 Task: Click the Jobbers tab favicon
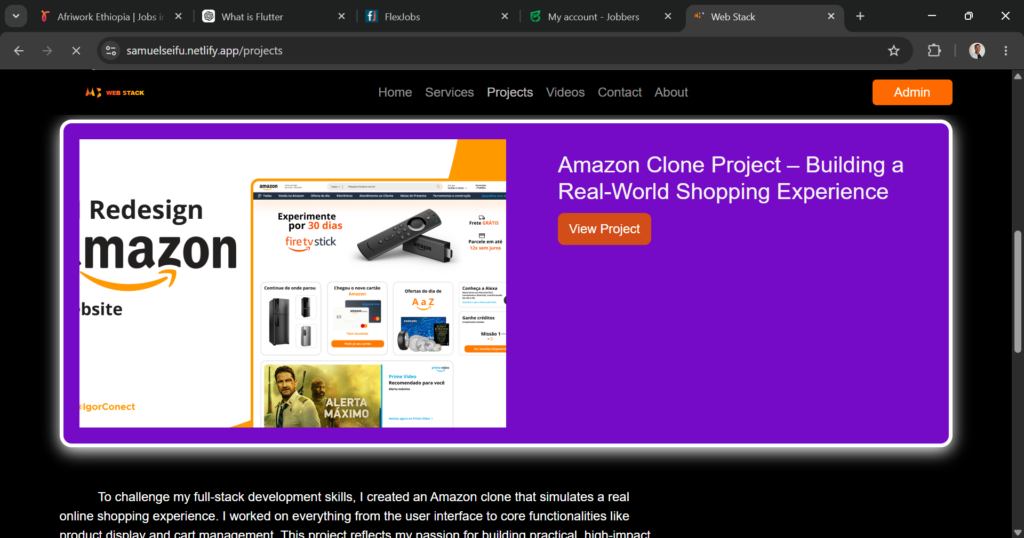click(x=535, y=16)
